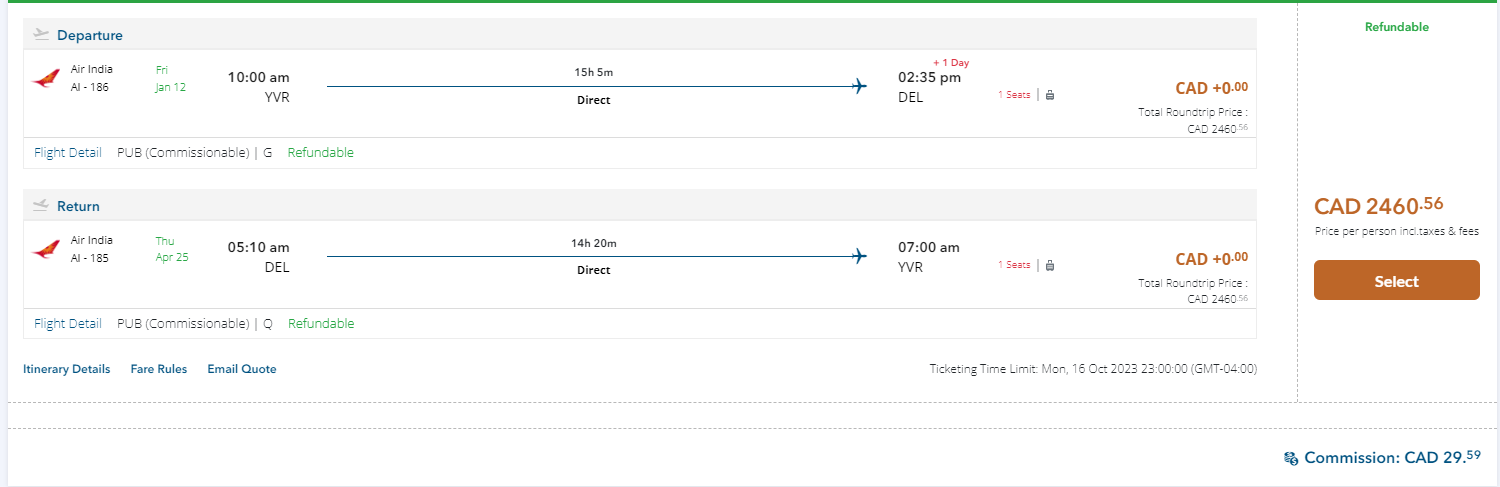Click the coins icon next to Commission
The image size is (1500, 487).
click(1291, 458)
